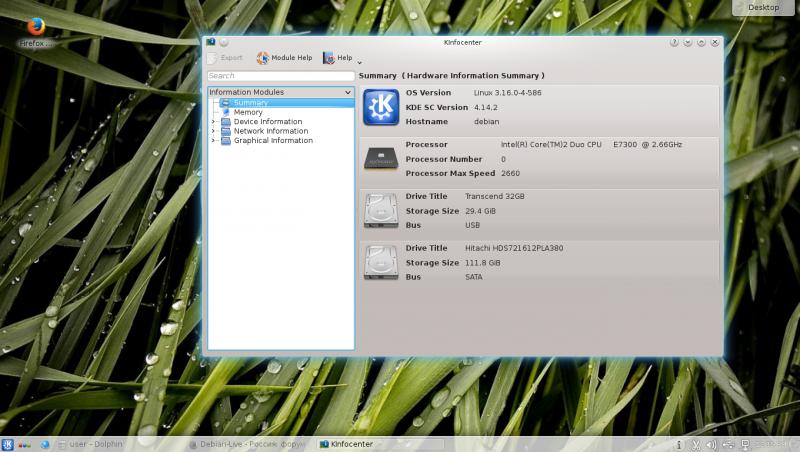Expand the Network Information tree node

click(213, 131)
